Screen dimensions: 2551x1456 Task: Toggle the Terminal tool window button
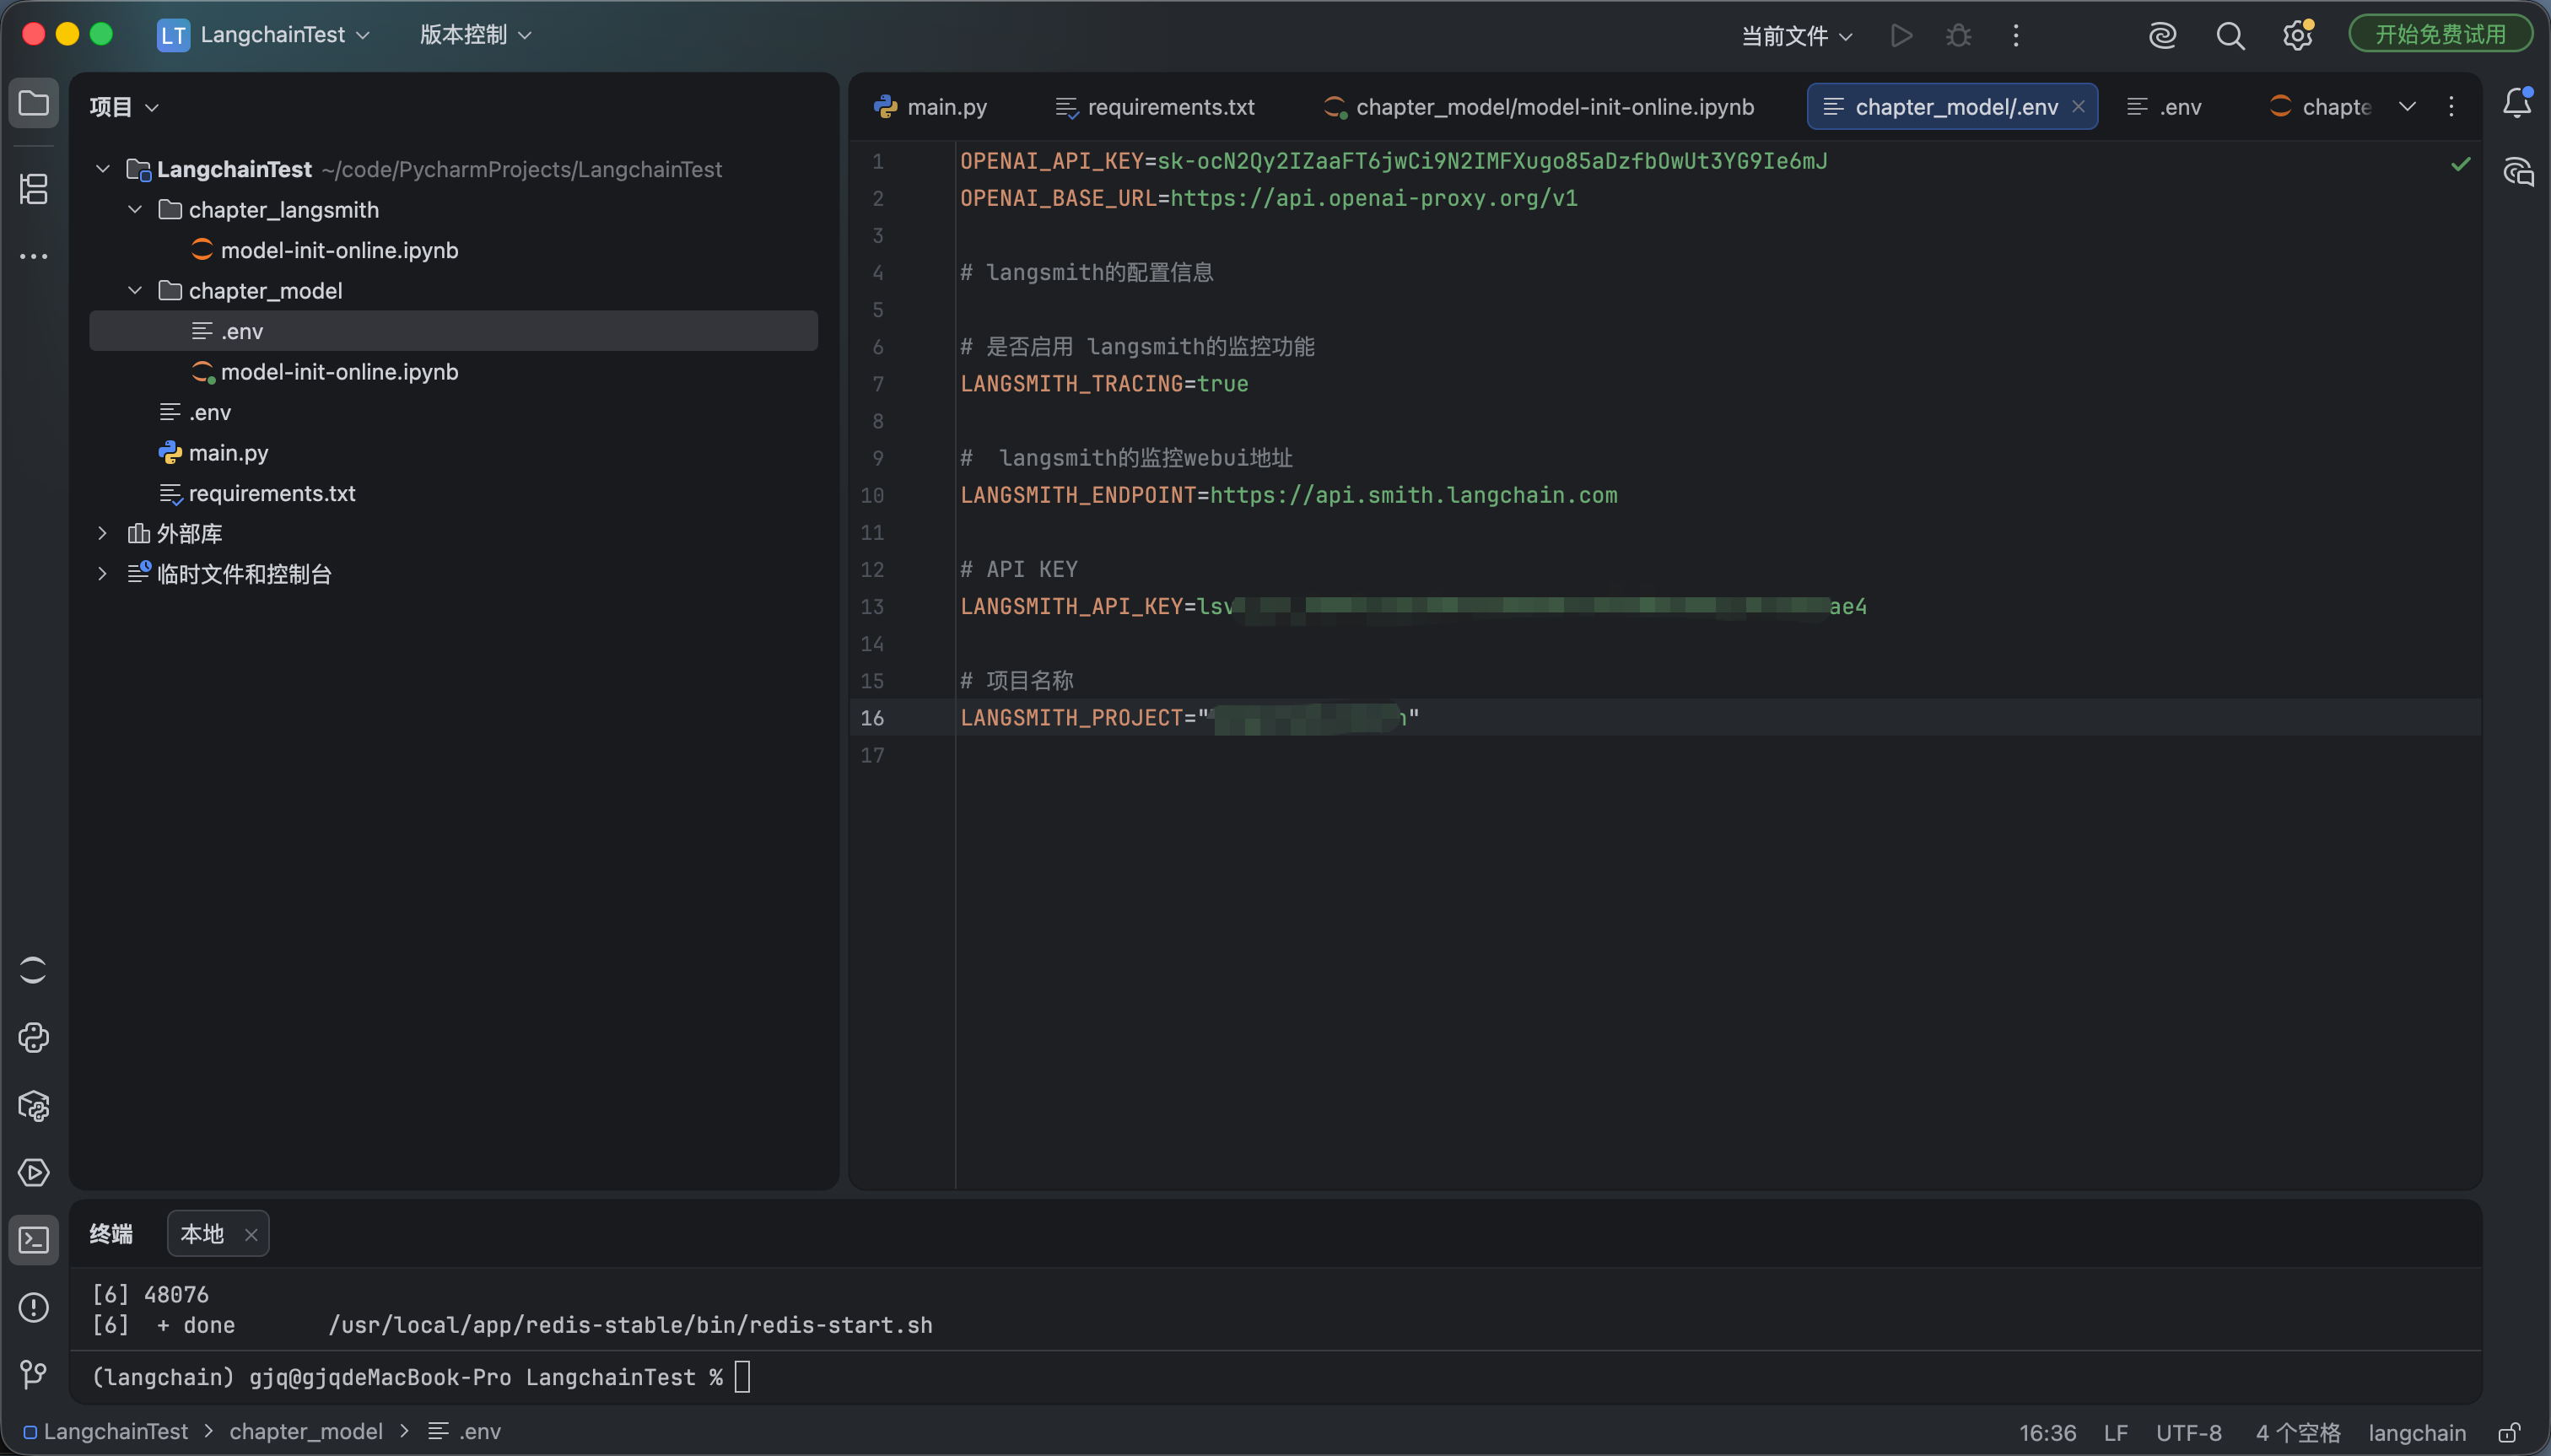point(34,1240)
